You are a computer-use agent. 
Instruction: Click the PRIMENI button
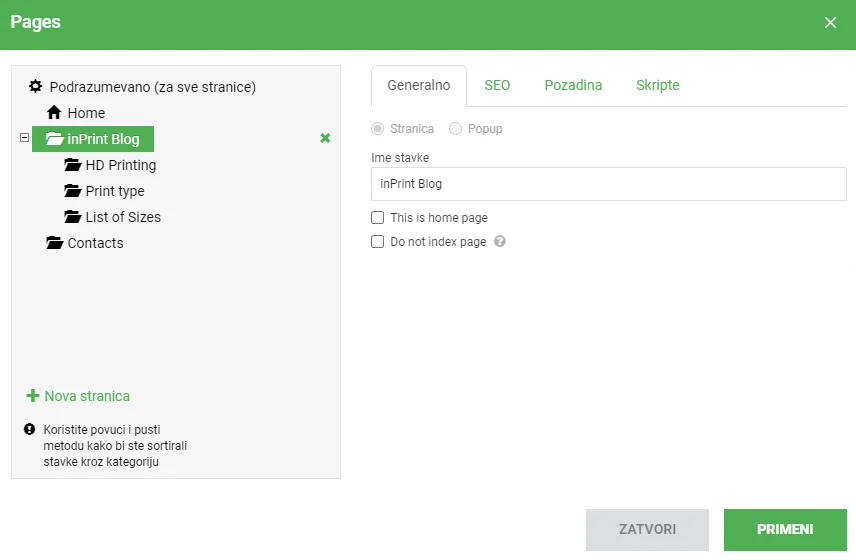click(785, 529)
